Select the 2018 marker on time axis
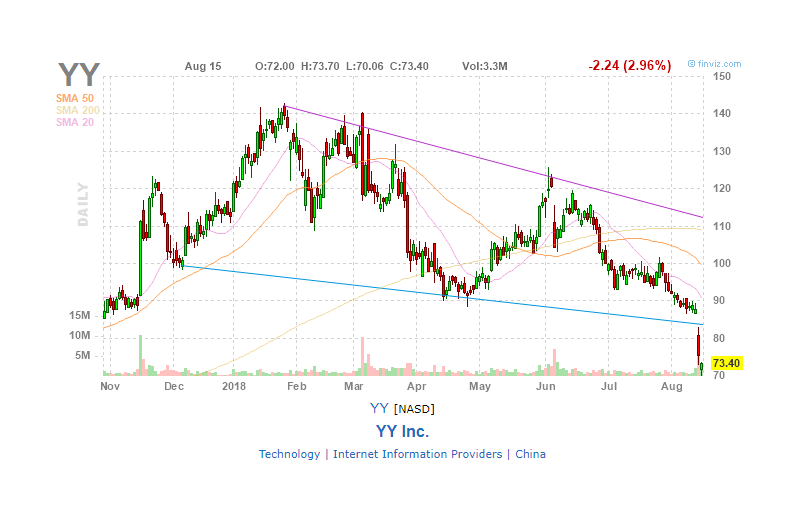Viewport: 800px width, 513px height. [x=234, y=386]
